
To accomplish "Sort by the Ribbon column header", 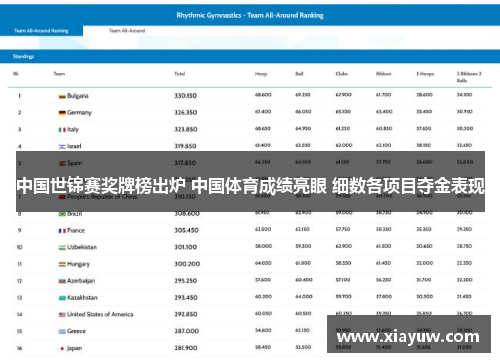I will (384, 74).
